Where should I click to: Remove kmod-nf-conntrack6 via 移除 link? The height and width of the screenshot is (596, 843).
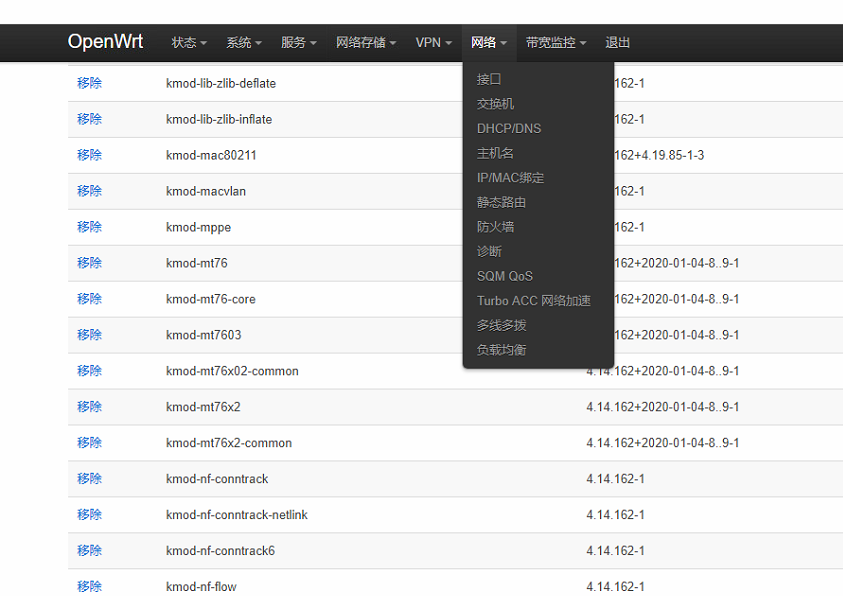[89, 551]
